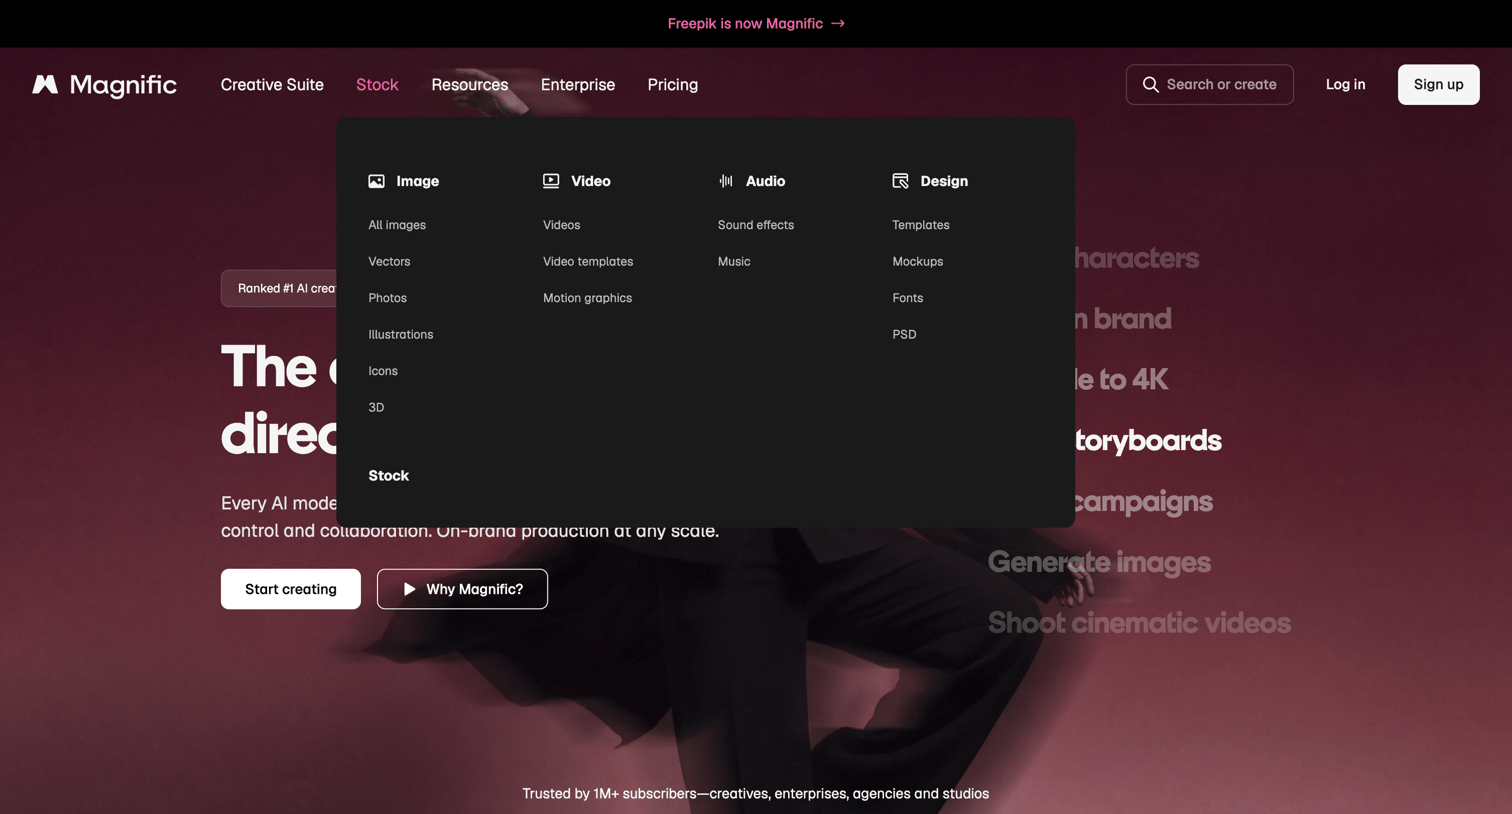Open the Audio heading in Stock menu

(x=765, y=181)
